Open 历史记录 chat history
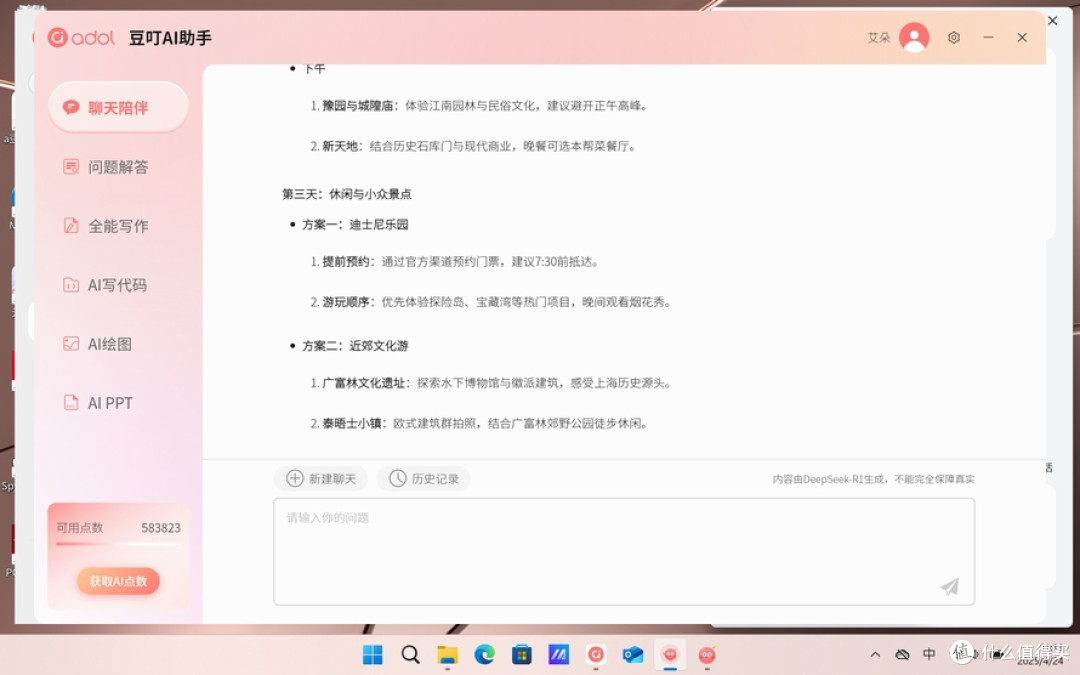The width and height of the screenshot is (1080, 675). click(x=424, y=478)
